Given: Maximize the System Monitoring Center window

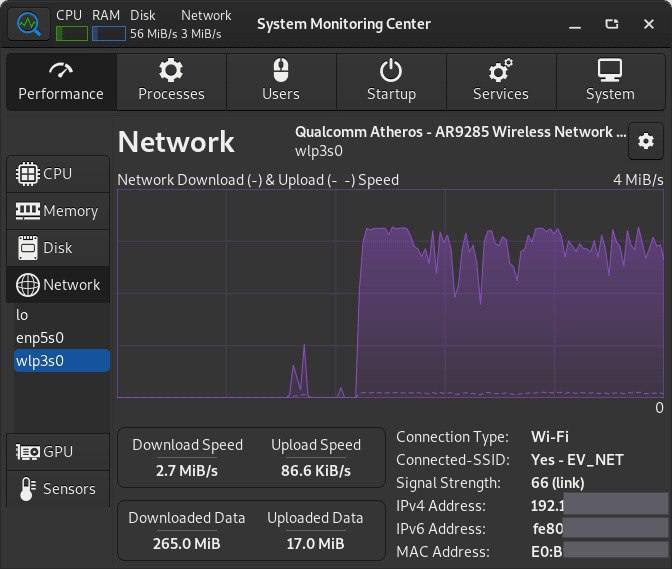Looking at the screenshot, I should pos(612,24).
